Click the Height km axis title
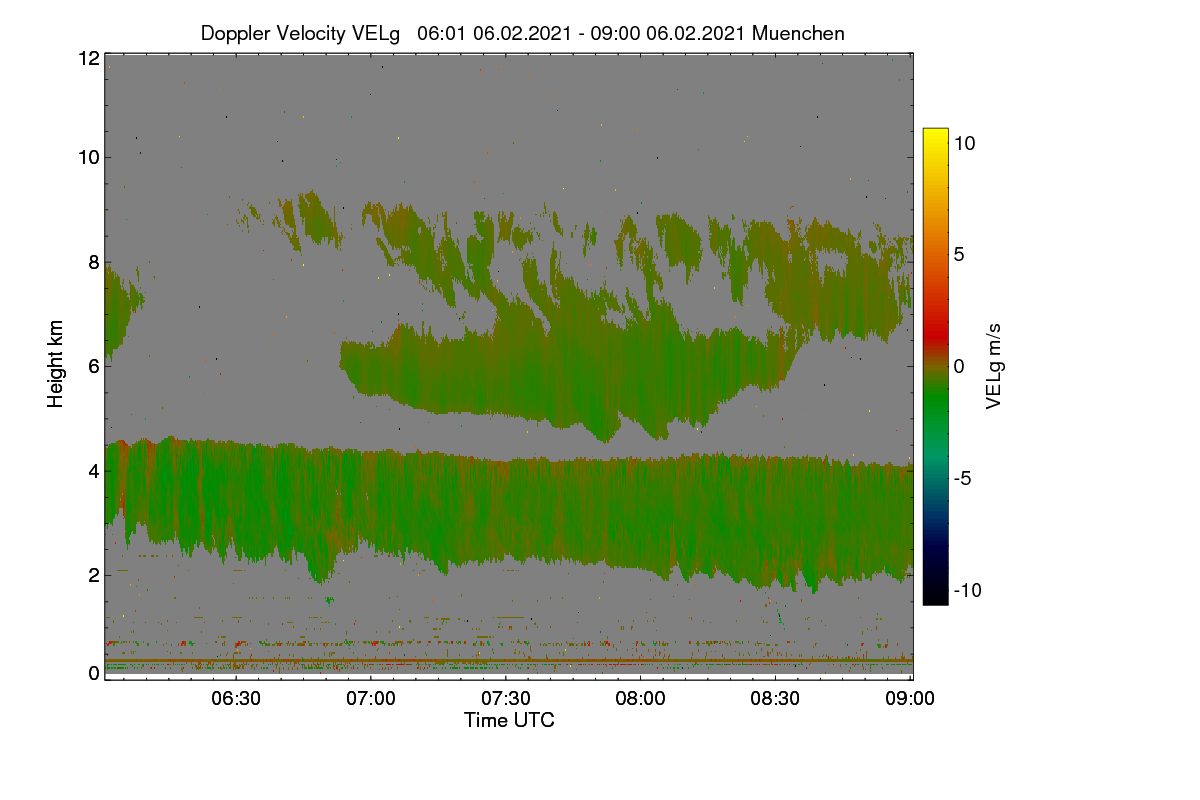1200x800 pixels. pos(56,365)
